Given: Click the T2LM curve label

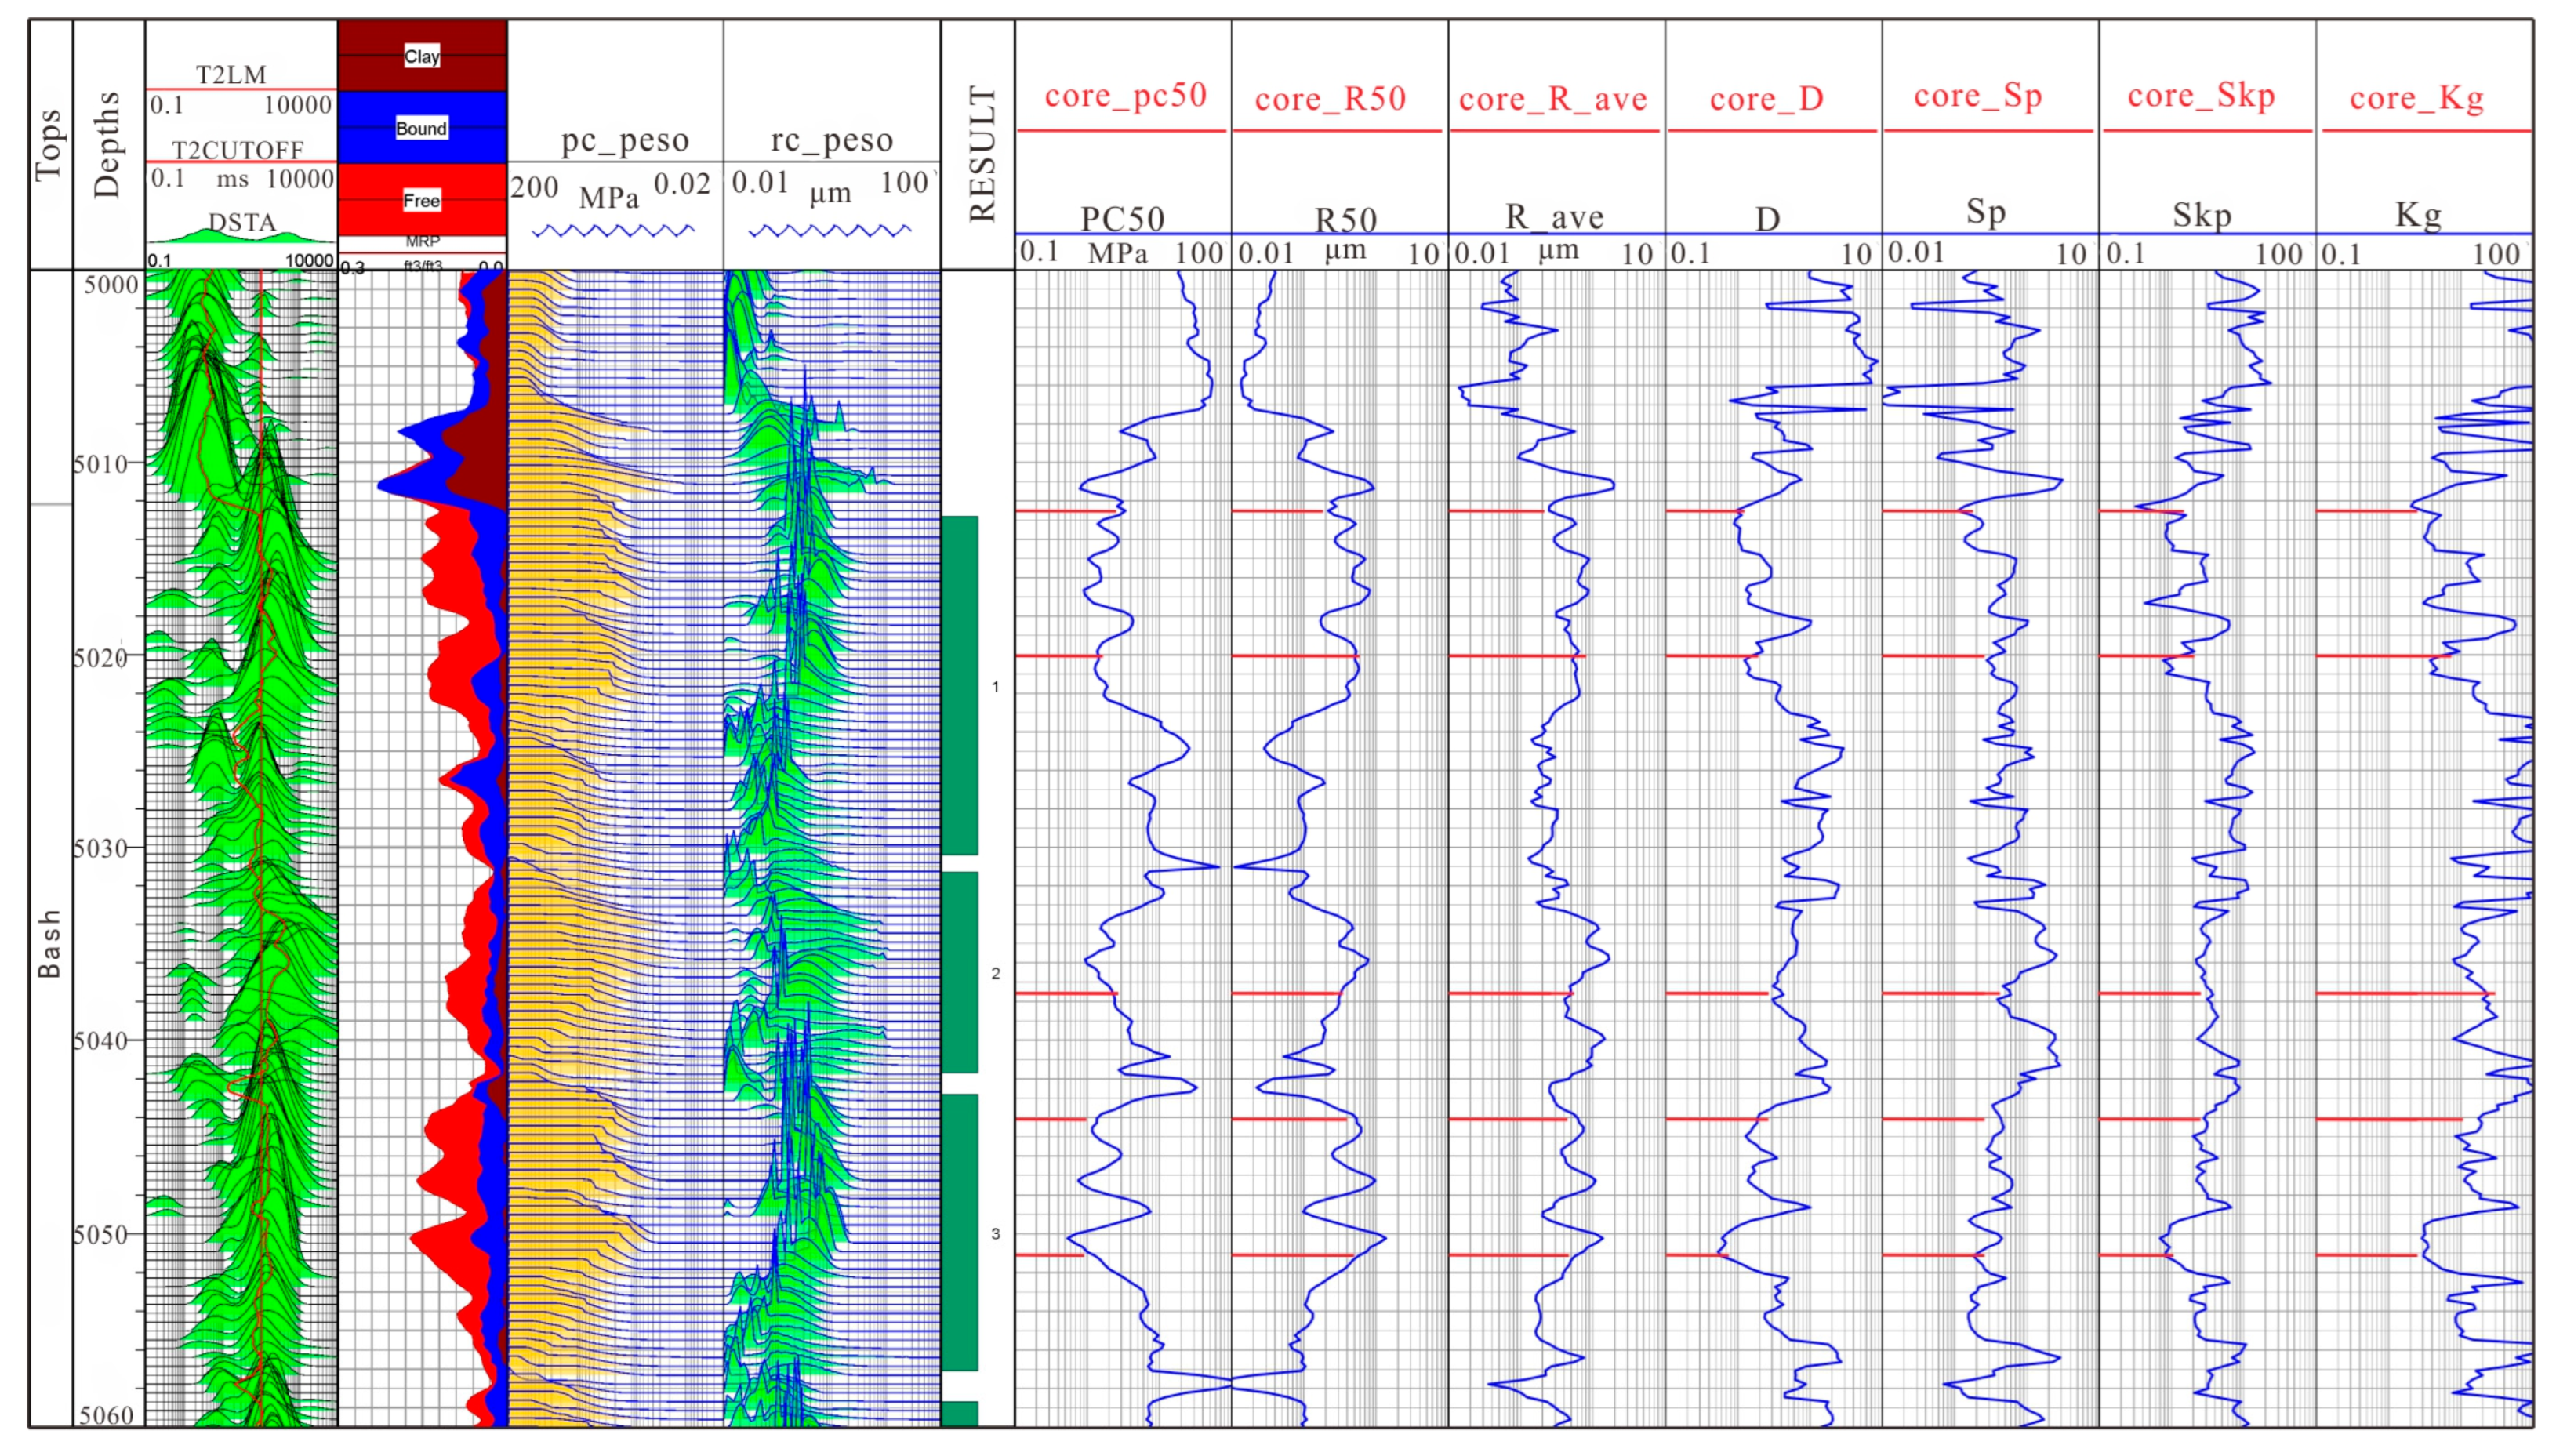Looking at the screenshot, I should click(x=231, y=75).
